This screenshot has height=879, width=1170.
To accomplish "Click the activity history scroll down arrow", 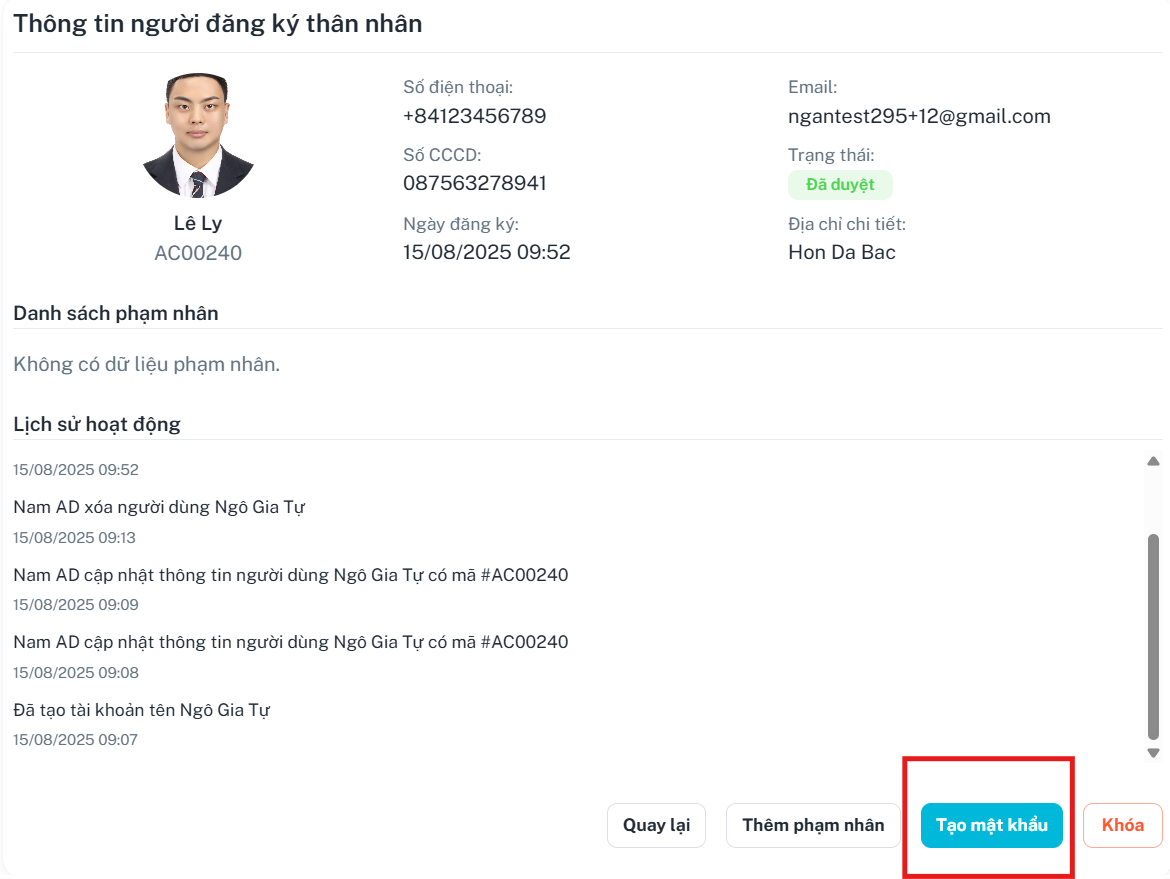I will click(1153, 753).
